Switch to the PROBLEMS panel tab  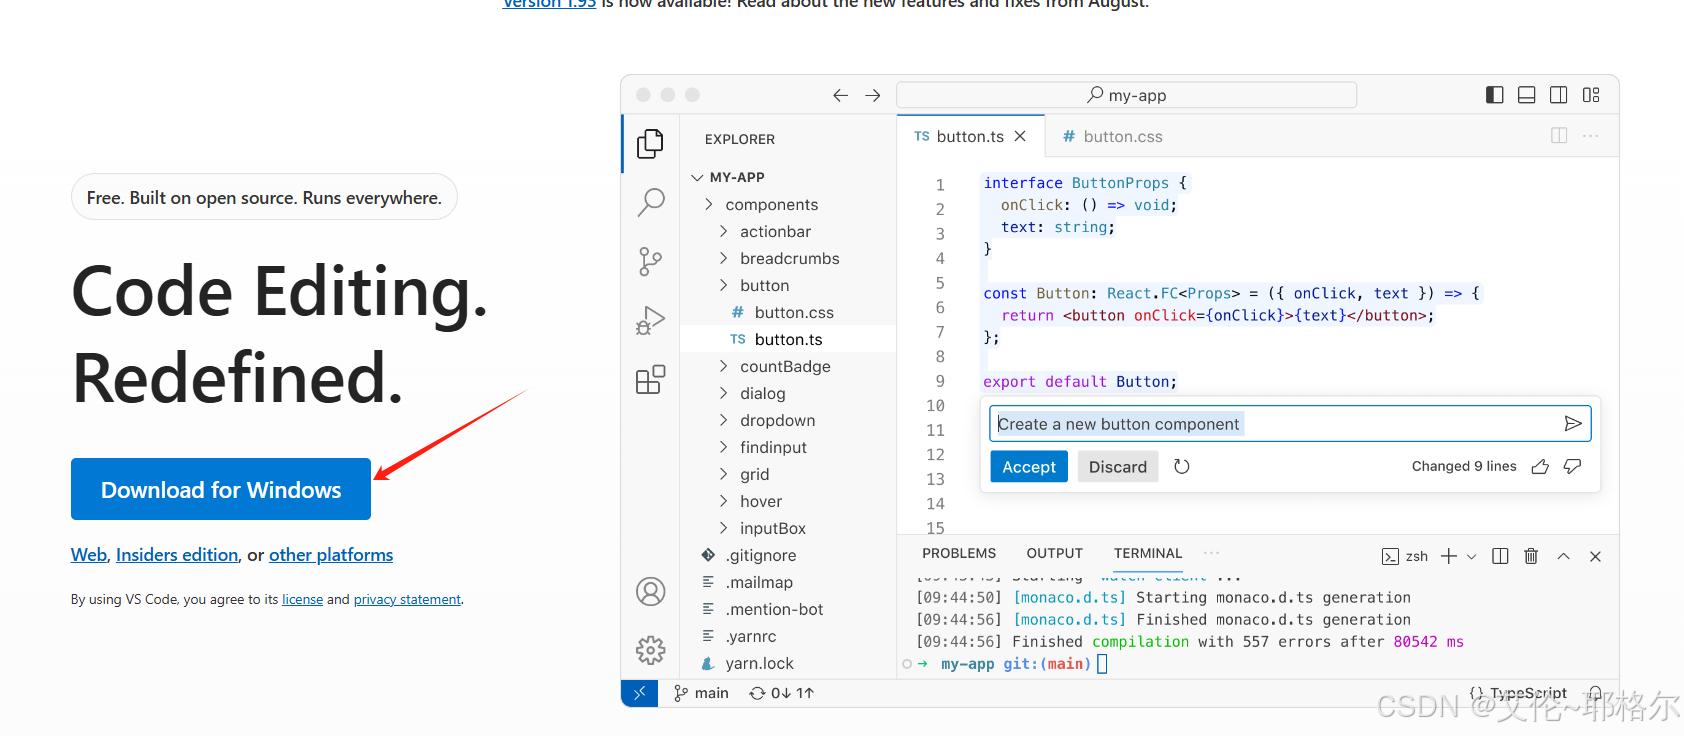tap(959, 553)
